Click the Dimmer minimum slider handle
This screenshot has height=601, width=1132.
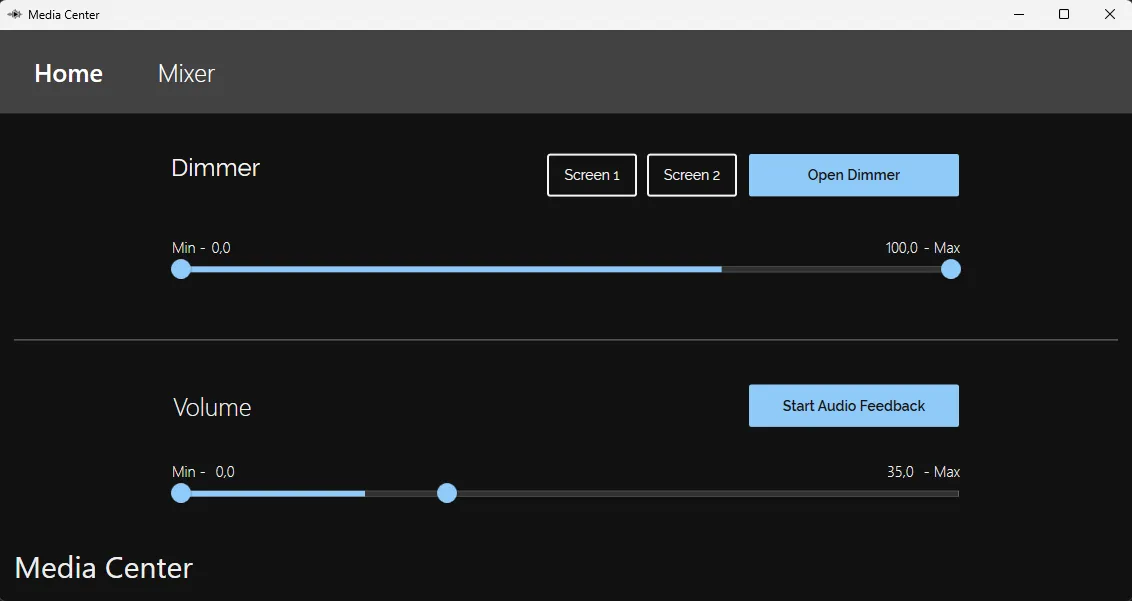click(180, 269)
